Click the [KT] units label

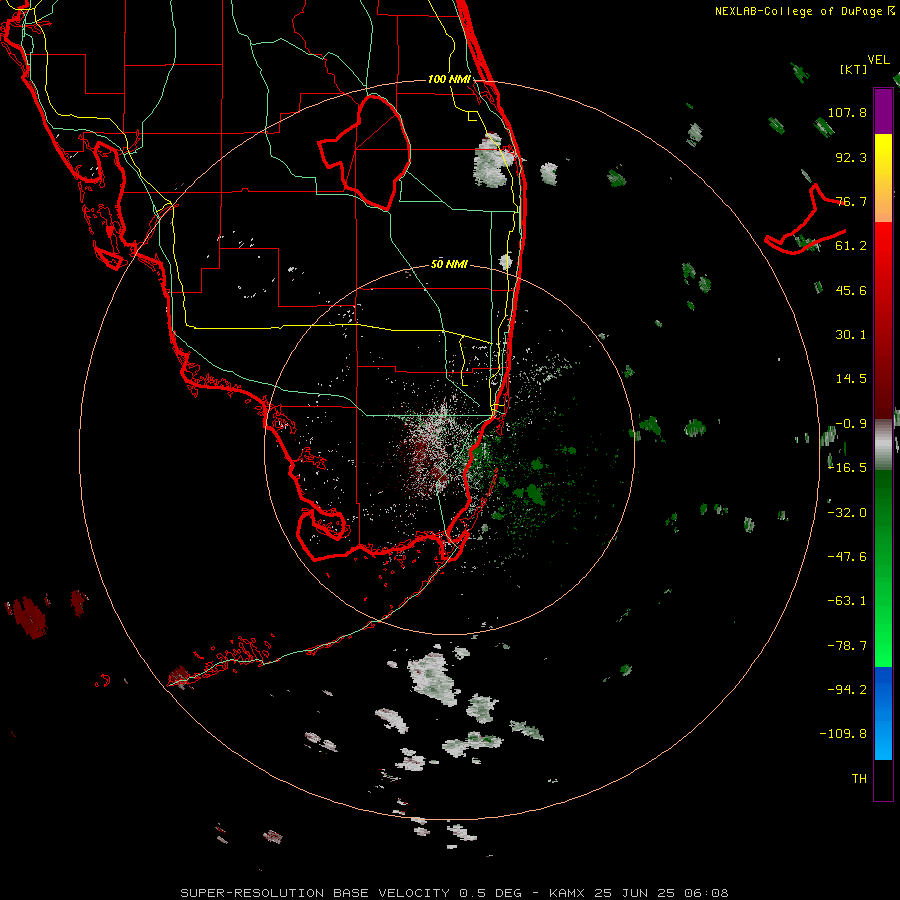[854, 69]
